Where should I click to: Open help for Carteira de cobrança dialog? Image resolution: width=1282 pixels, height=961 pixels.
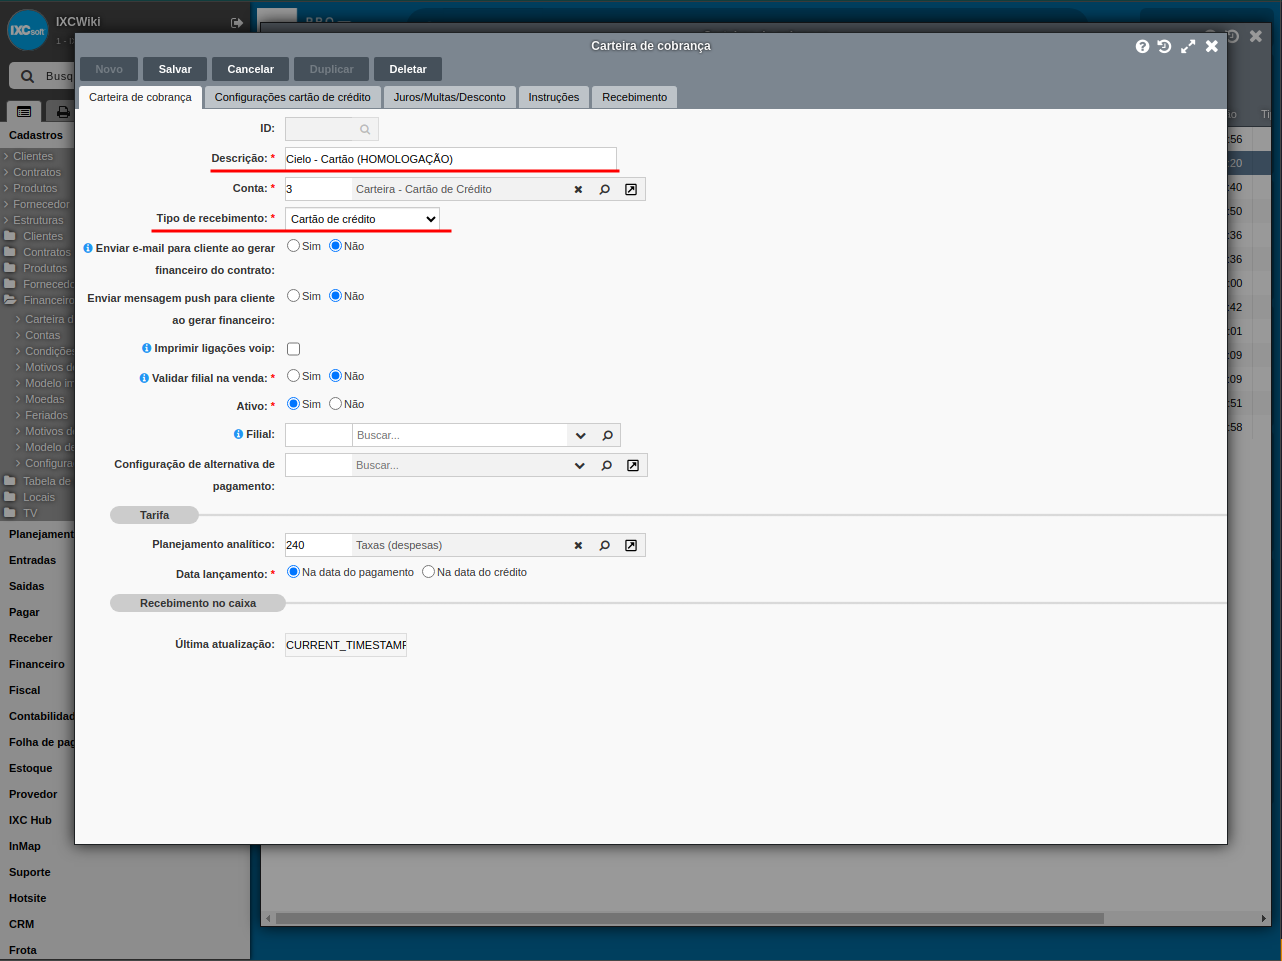[x=1142, y=46]
